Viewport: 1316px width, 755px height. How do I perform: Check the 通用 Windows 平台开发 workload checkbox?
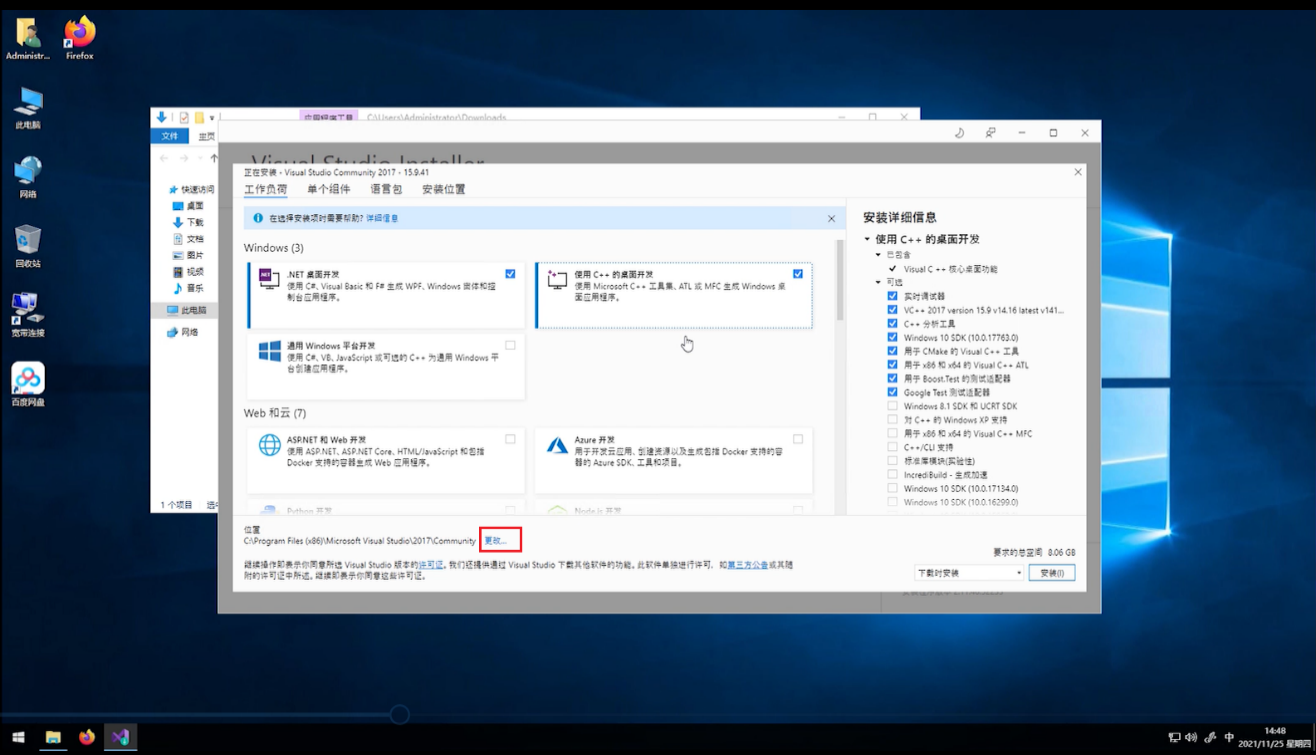(510, 345)
